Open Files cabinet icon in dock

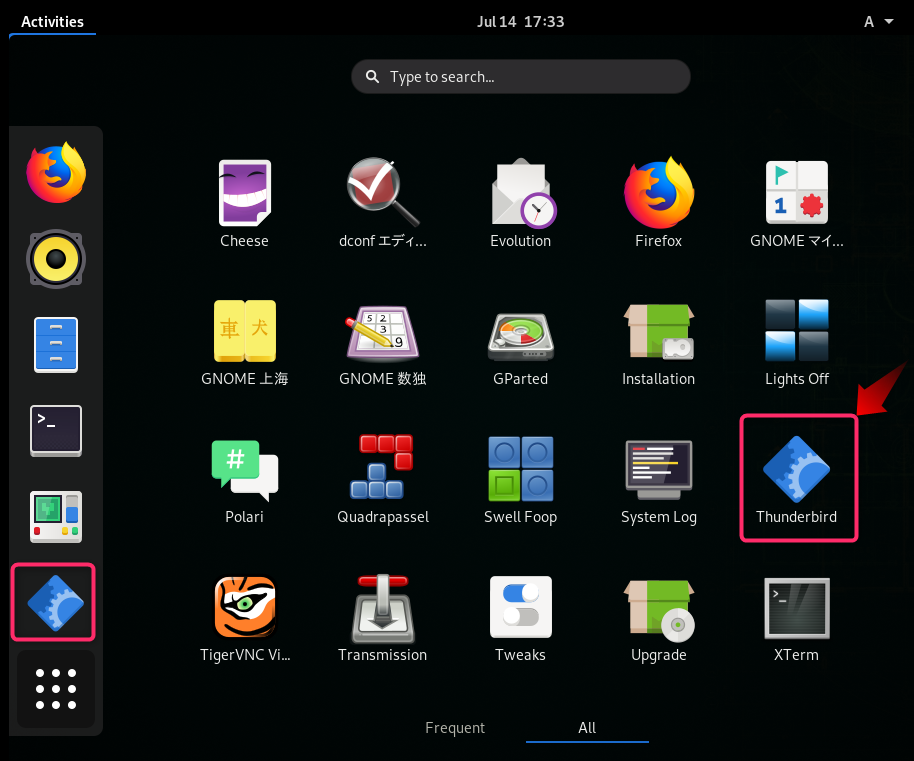[56, 344]
